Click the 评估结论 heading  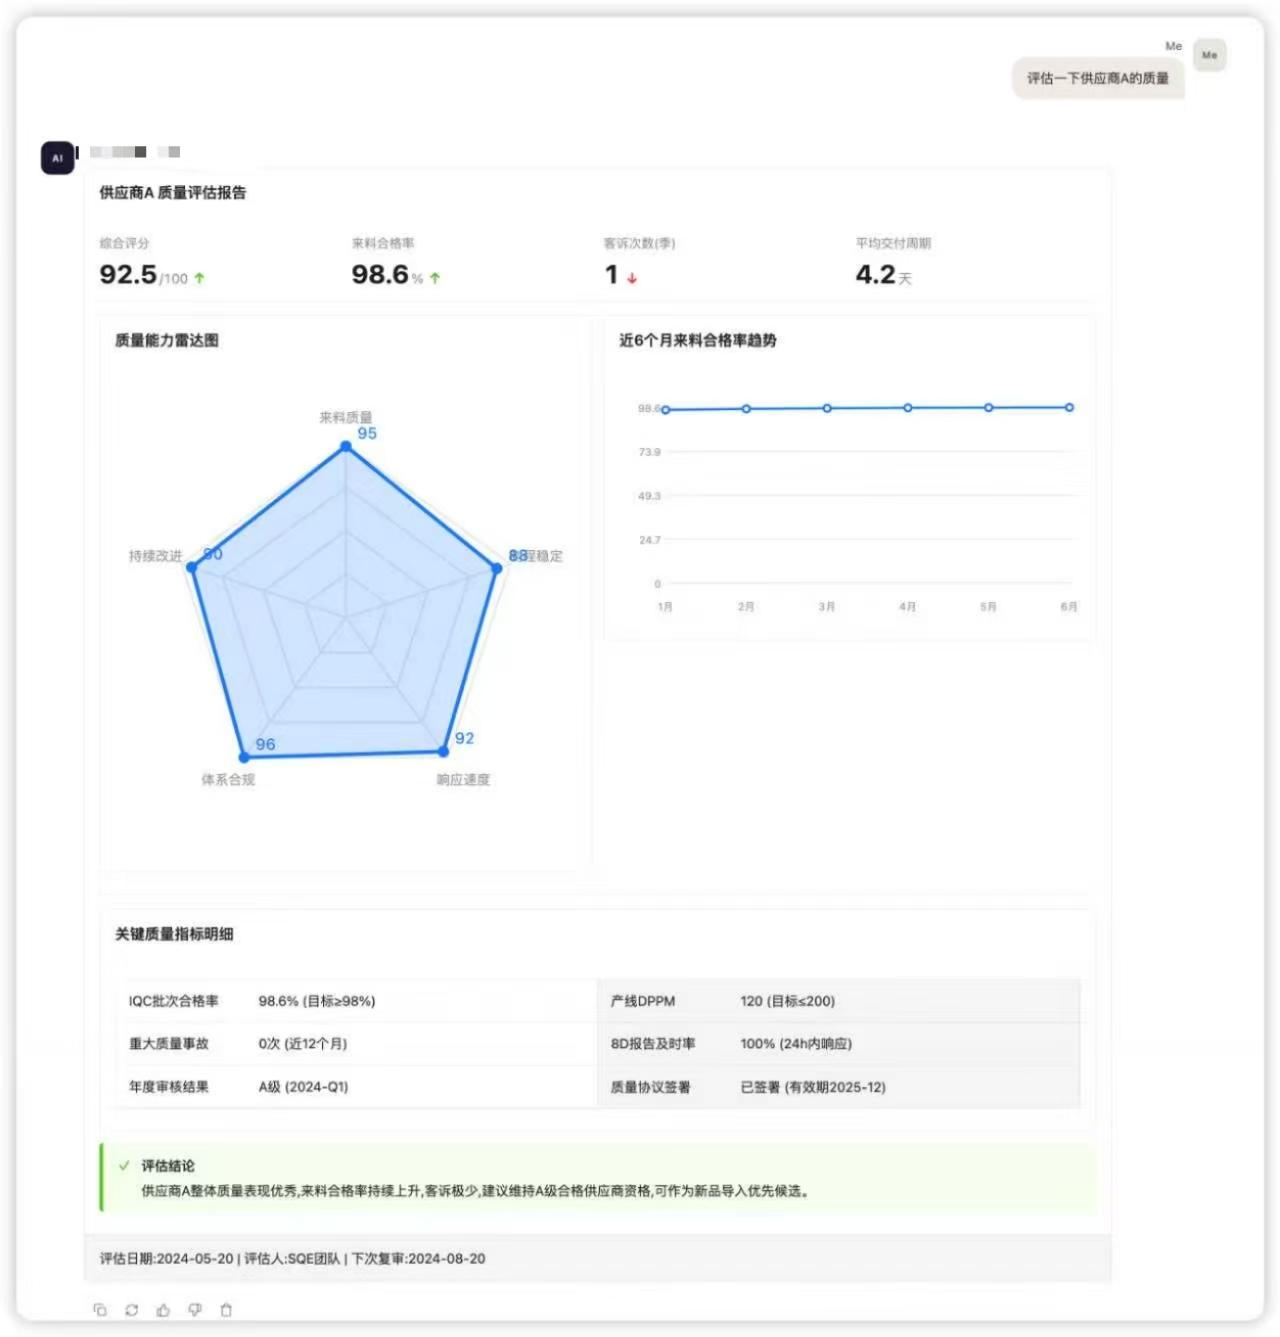168,1166
